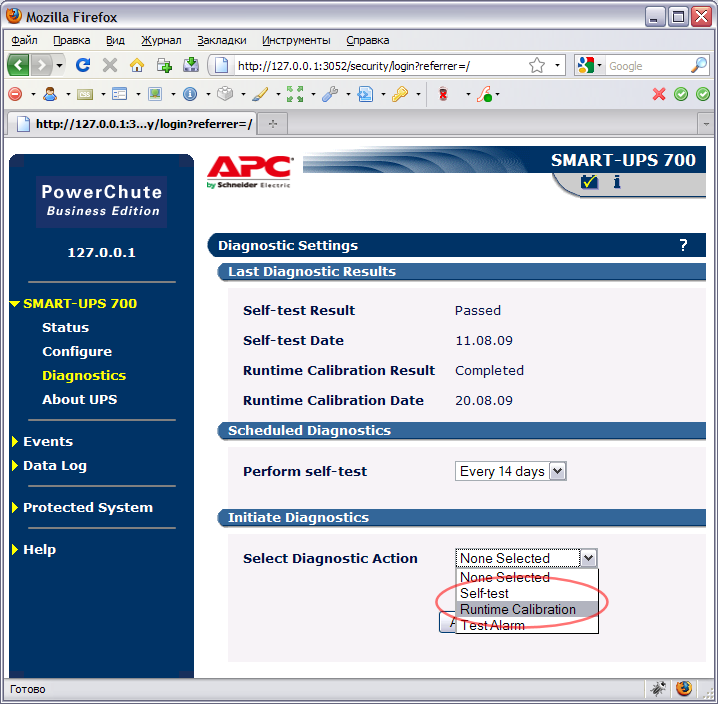Click the CSS toolbar icon

(x=85, y=94)
